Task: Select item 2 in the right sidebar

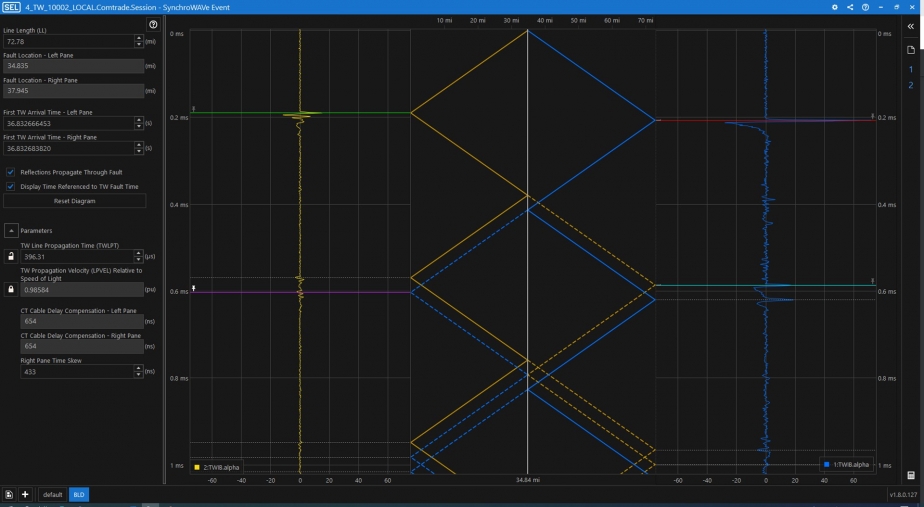Action: [910, 85]
